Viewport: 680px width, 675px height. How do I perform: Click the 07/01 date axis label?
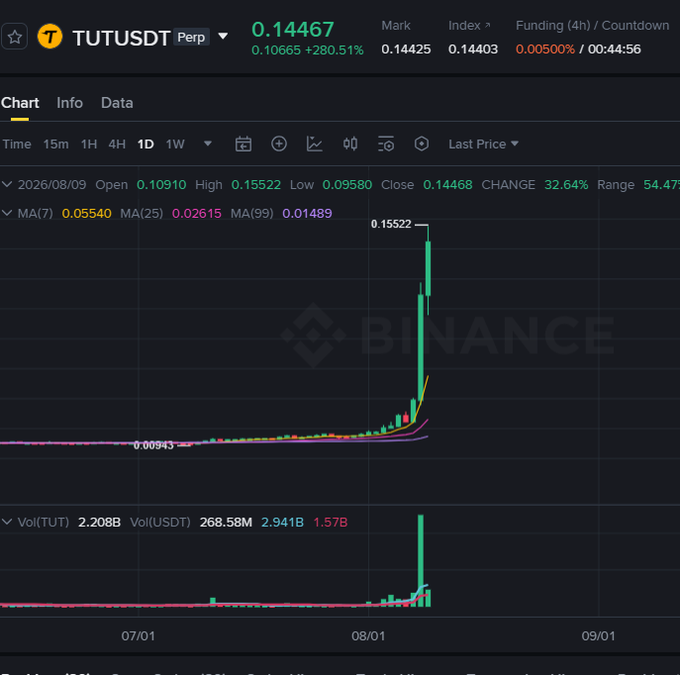click(x=138, y=636)
